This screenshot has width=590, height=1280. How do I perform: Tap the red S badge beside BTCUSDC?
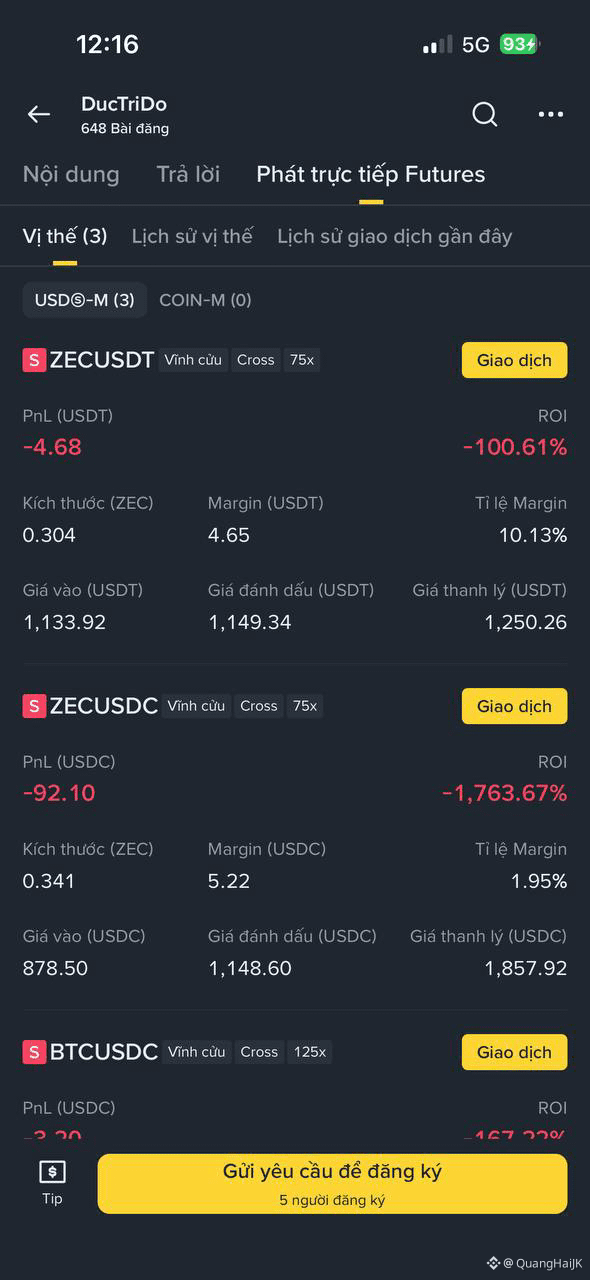(x=34, y=1052)
